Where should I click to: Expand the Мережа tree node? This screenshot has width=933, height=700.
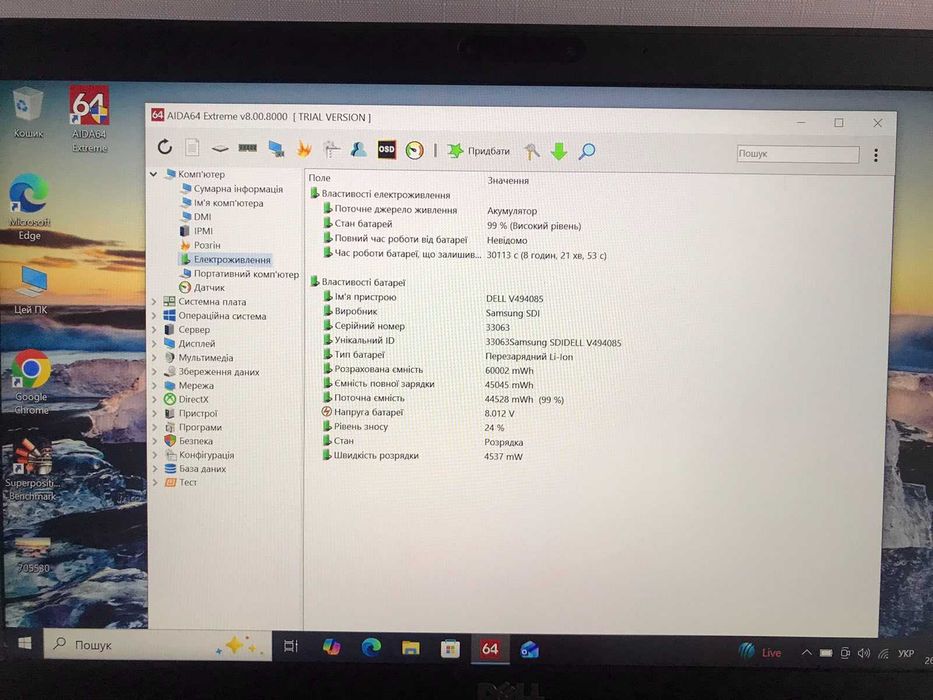point(155,386)
